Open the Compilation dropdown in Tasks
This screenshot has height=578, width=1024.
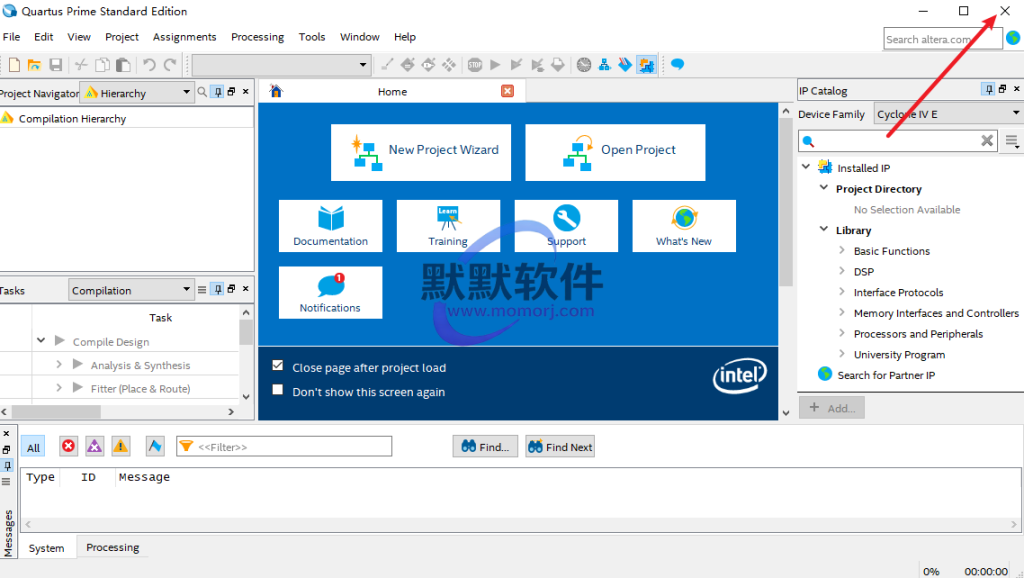[x=131, y=290]
